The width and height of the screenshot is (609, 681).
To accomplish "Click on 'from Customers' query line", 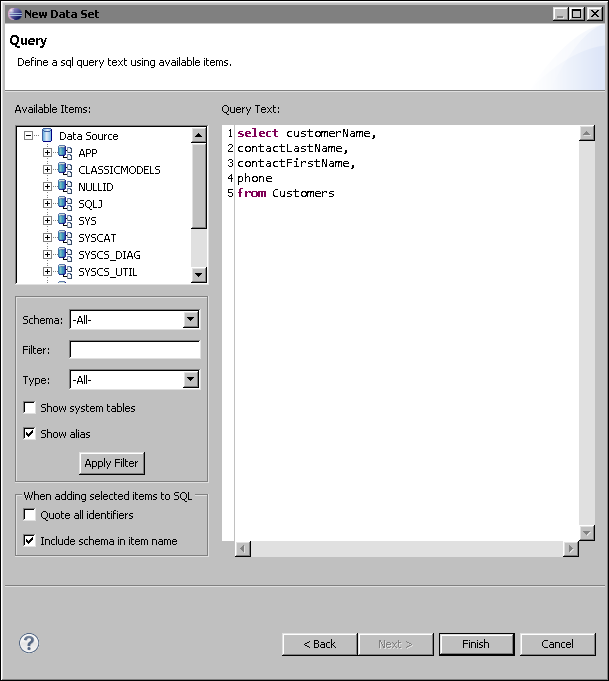I will pyautogui.click(x=286, y=193).
